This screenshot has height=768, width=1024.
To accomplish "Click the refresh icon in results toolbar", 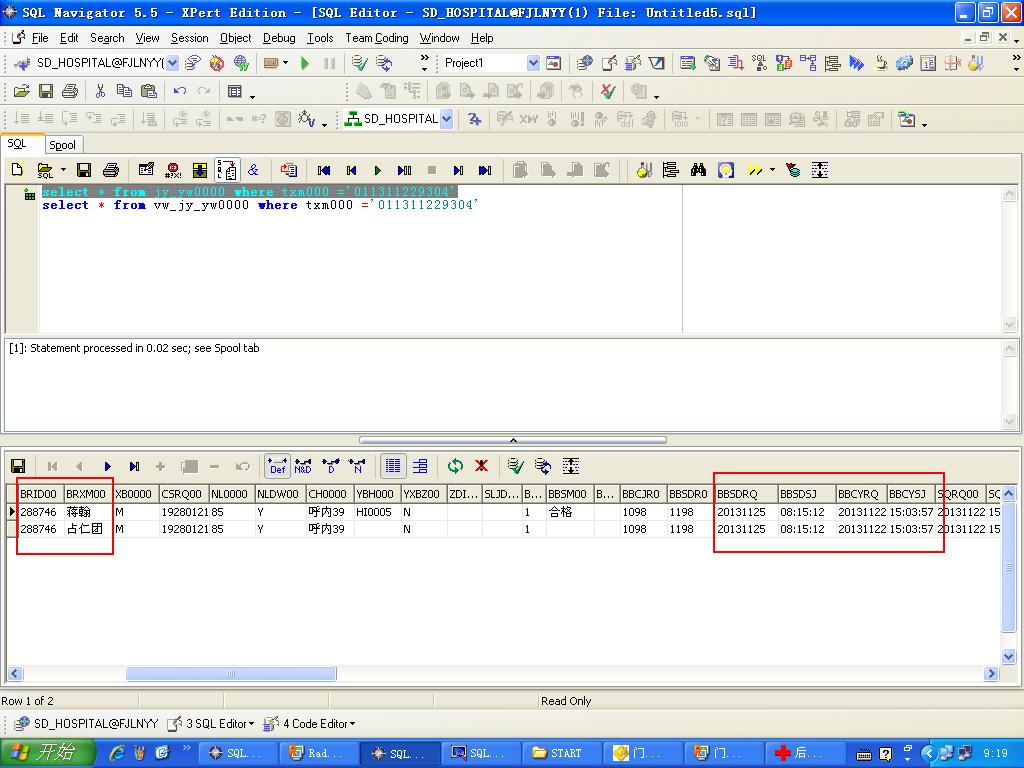I will 455,466.
